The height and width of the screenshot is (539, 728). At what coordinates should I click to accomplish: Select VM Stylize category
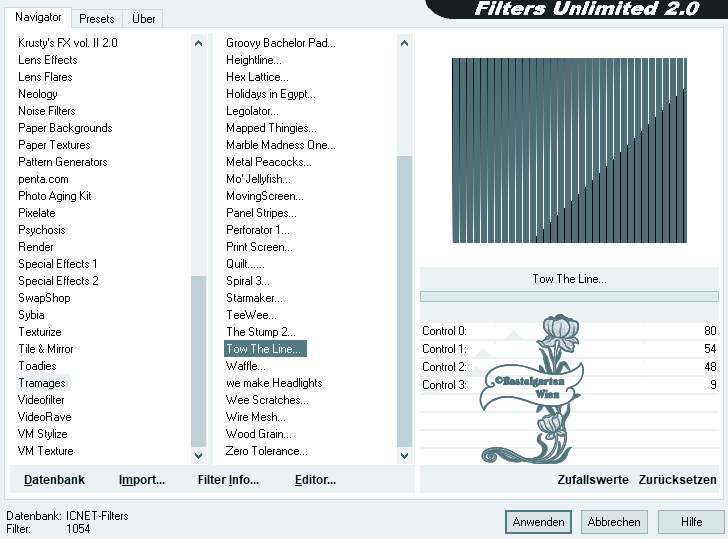point(42,434)
